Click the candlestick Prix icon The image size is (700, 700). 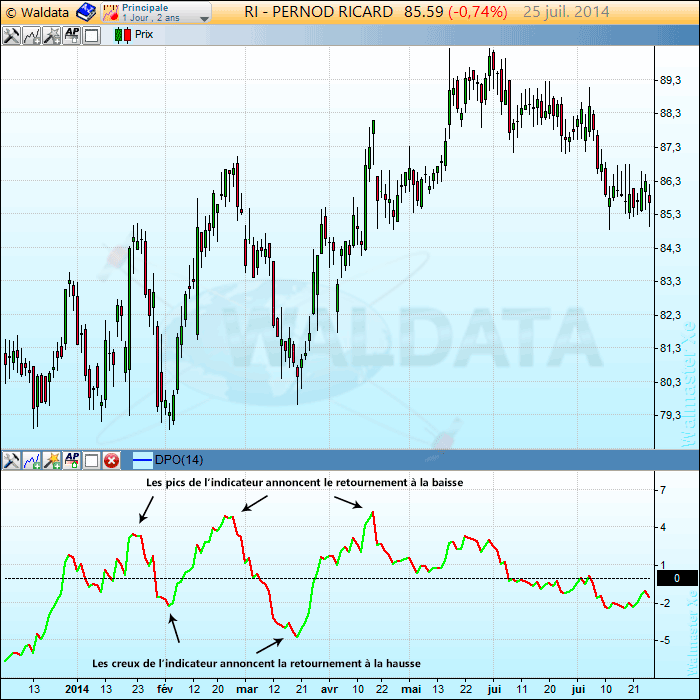(123, 35)
